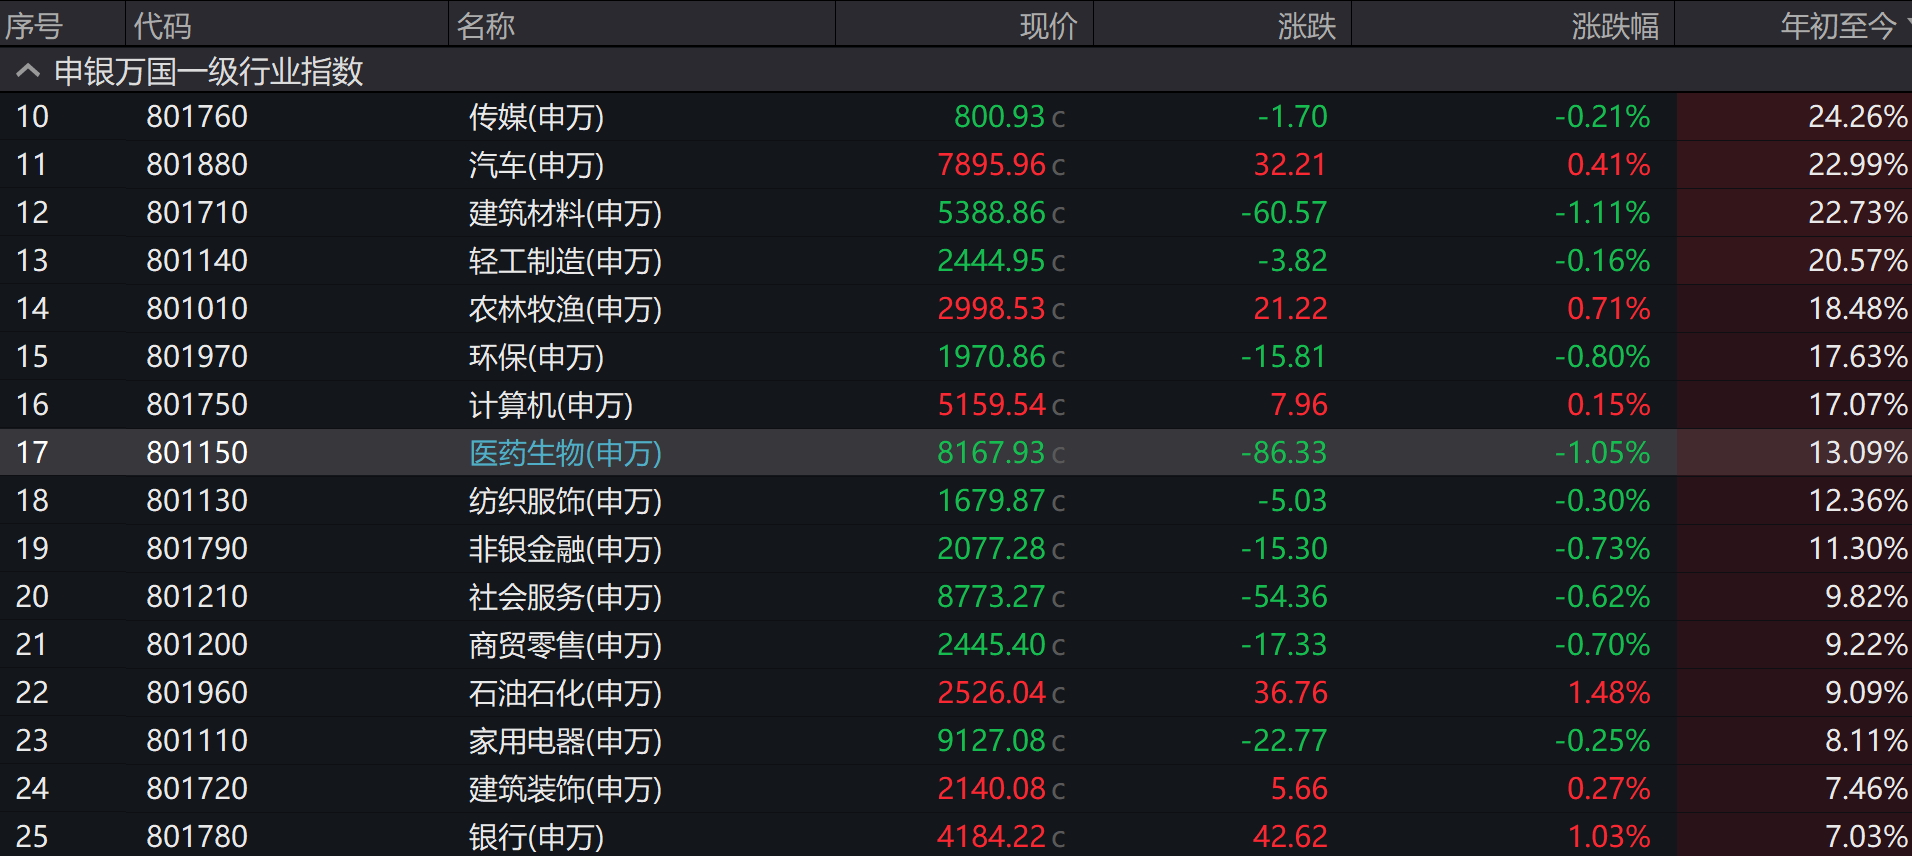Sort by the 序号 column header

pyautogui.click(x=34, y=26)
